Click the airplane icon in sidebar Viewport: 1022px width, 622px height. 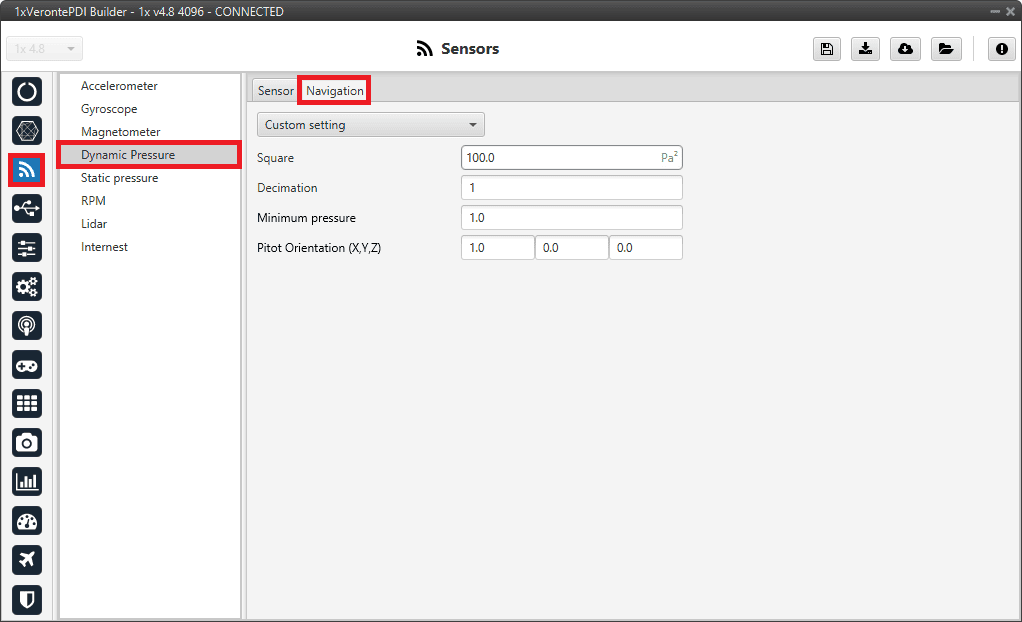(27, 559)
